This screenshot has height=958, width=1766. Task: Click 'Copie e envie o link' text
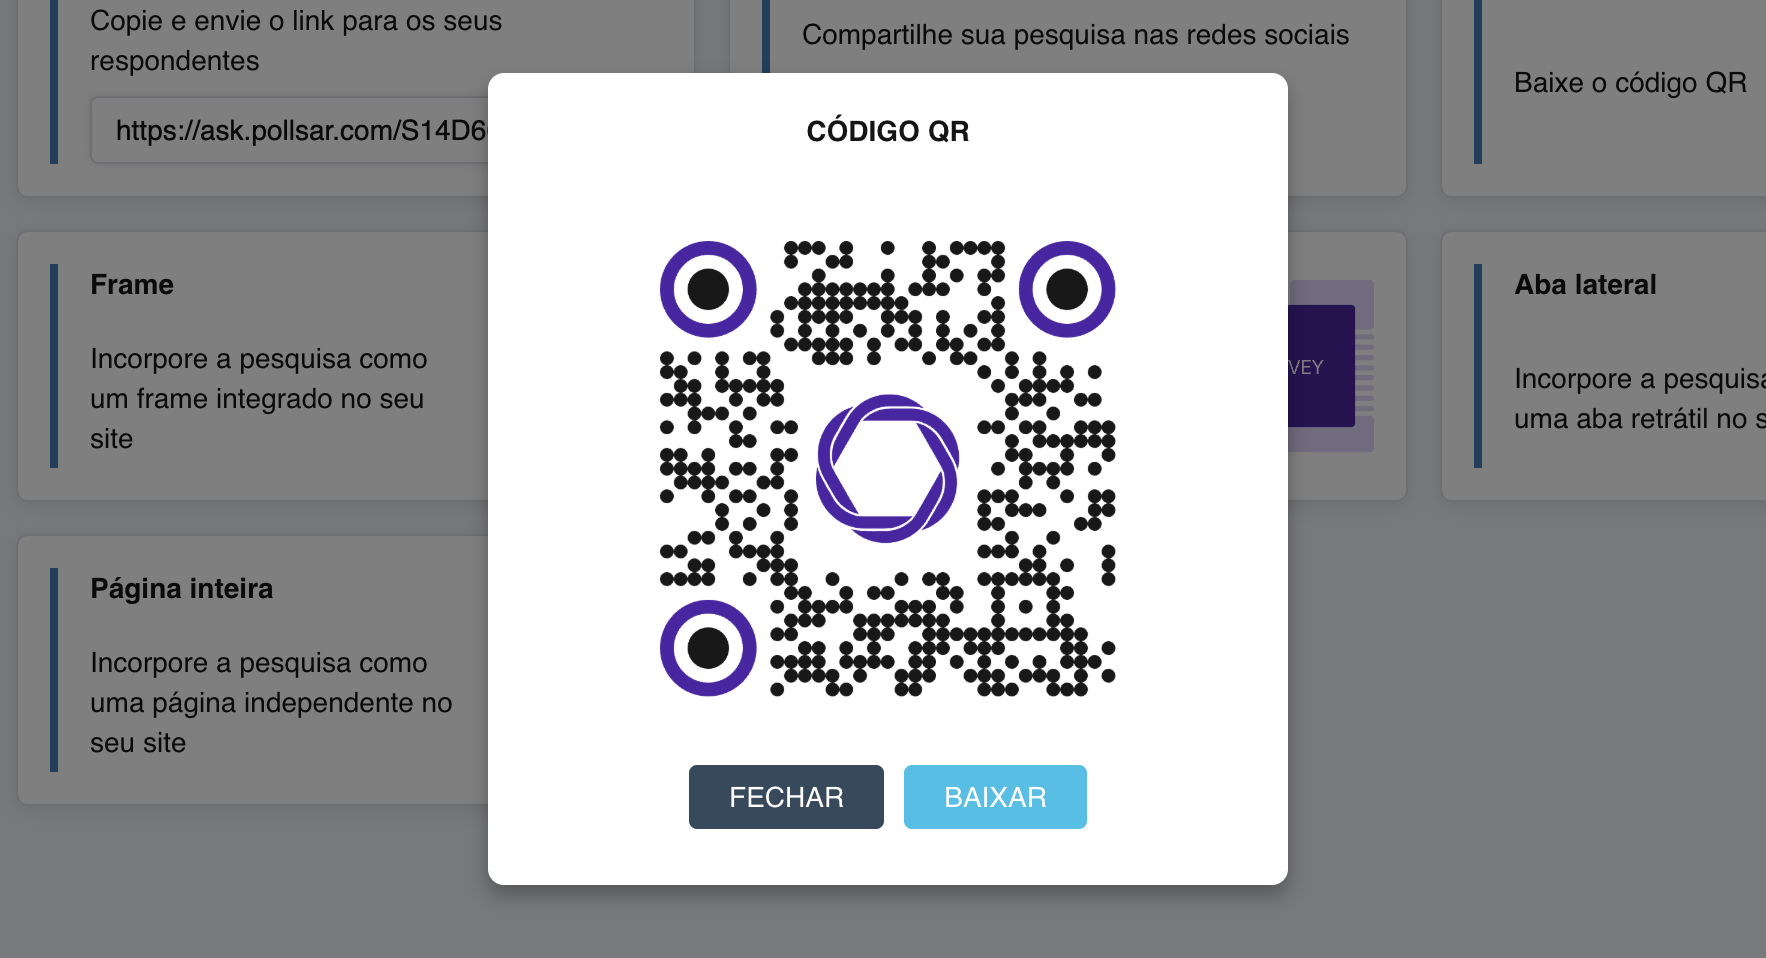(296, 40)
